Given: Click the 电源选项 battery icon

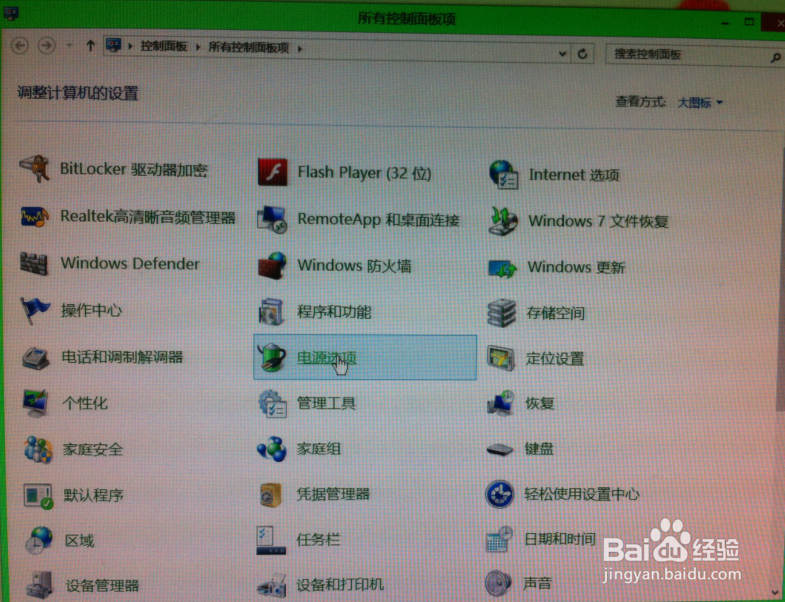Looking at the screenshot, I should click(x=272, y=357).
